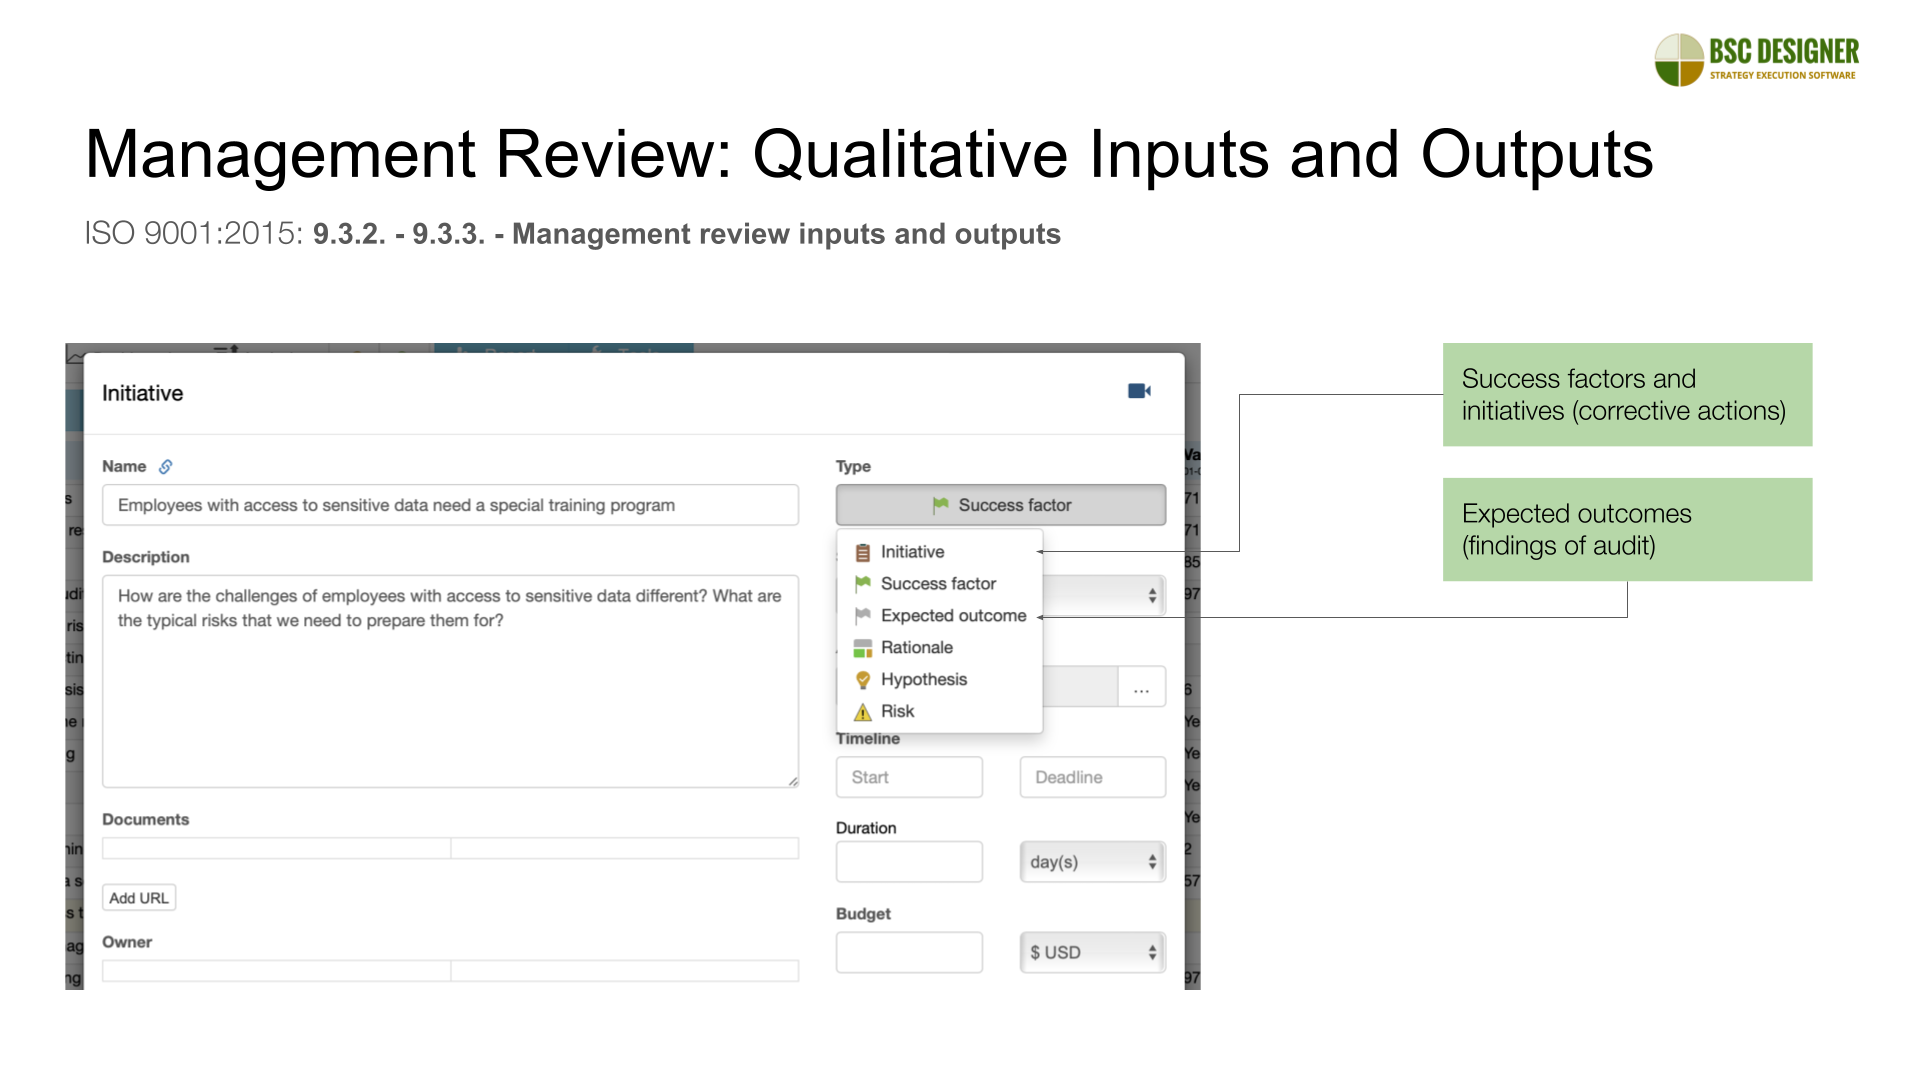The width and height of the screenshot is (1918, 1080).
Task: Click the ellipsis button above Timeline
Action: tap(1141, 688)
